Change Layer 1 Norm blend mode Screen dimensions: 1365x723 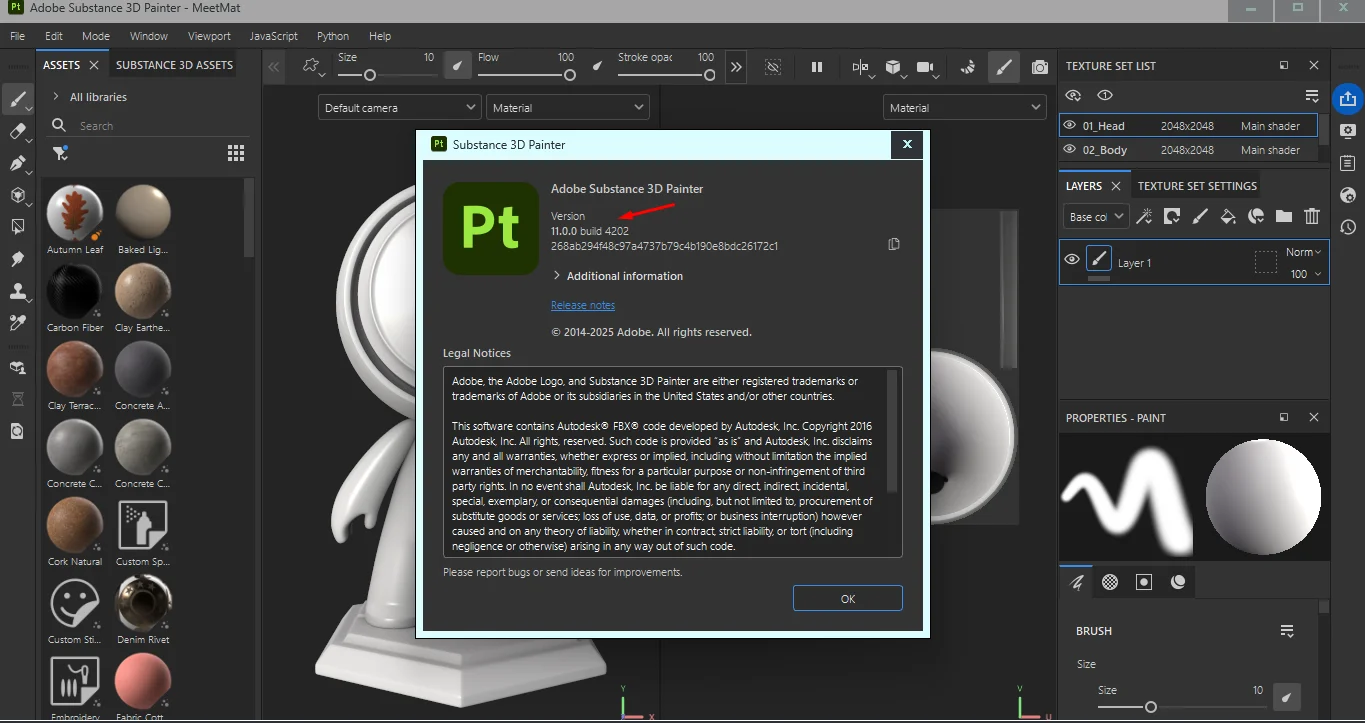1304,252
